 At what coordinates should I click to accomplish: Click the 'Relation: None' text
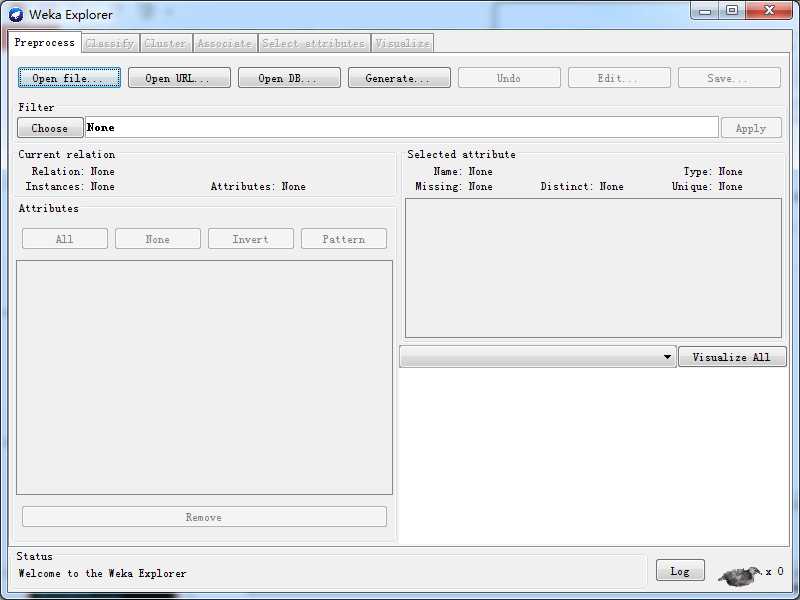[73, 171]
